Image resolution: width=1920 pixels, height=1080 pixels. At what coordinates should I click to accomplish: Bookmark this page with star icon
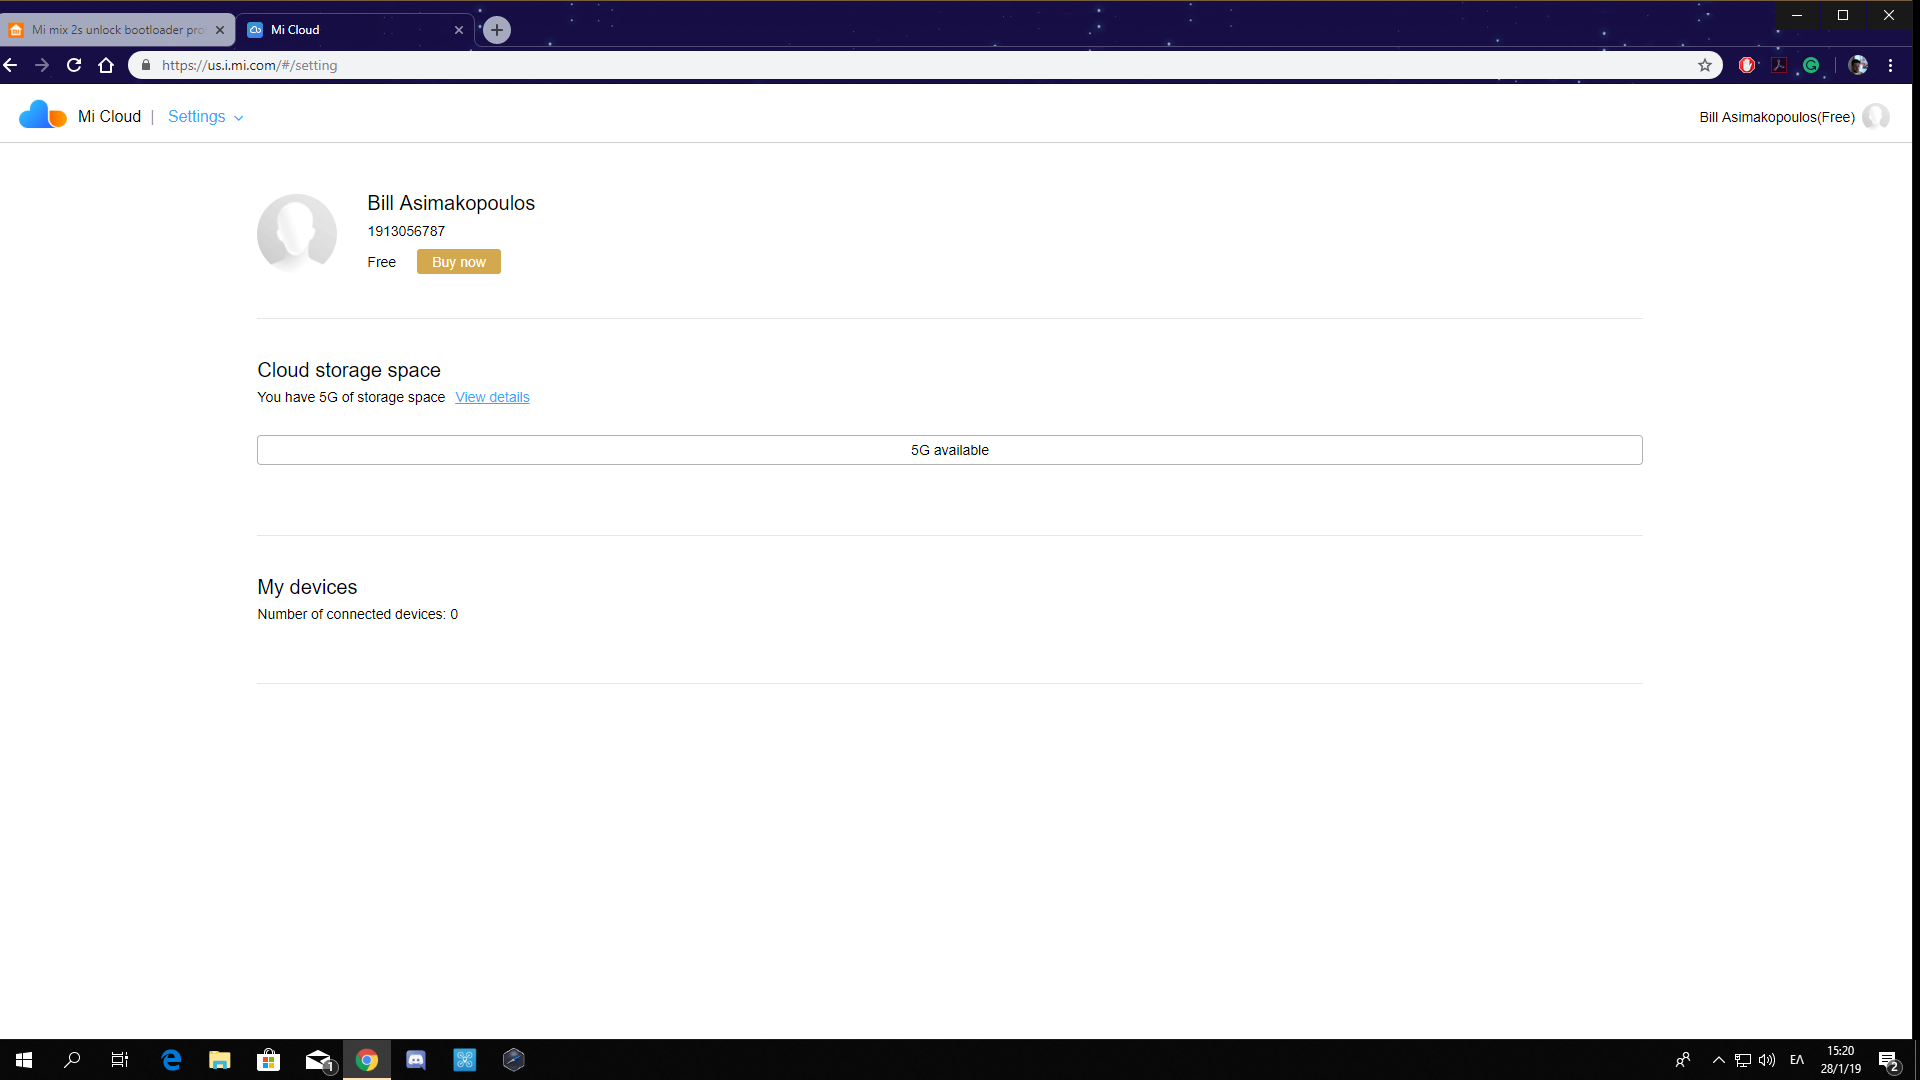pos(1705,65)
